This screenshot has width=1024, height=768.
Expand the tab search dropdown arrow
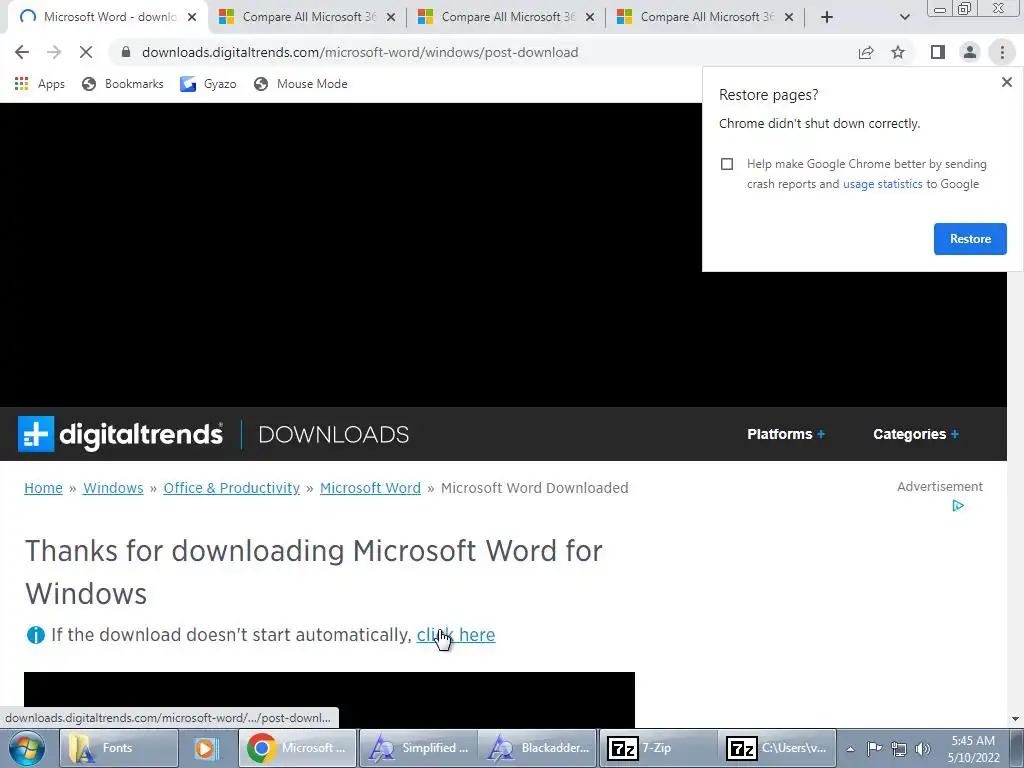click(904, 17)
